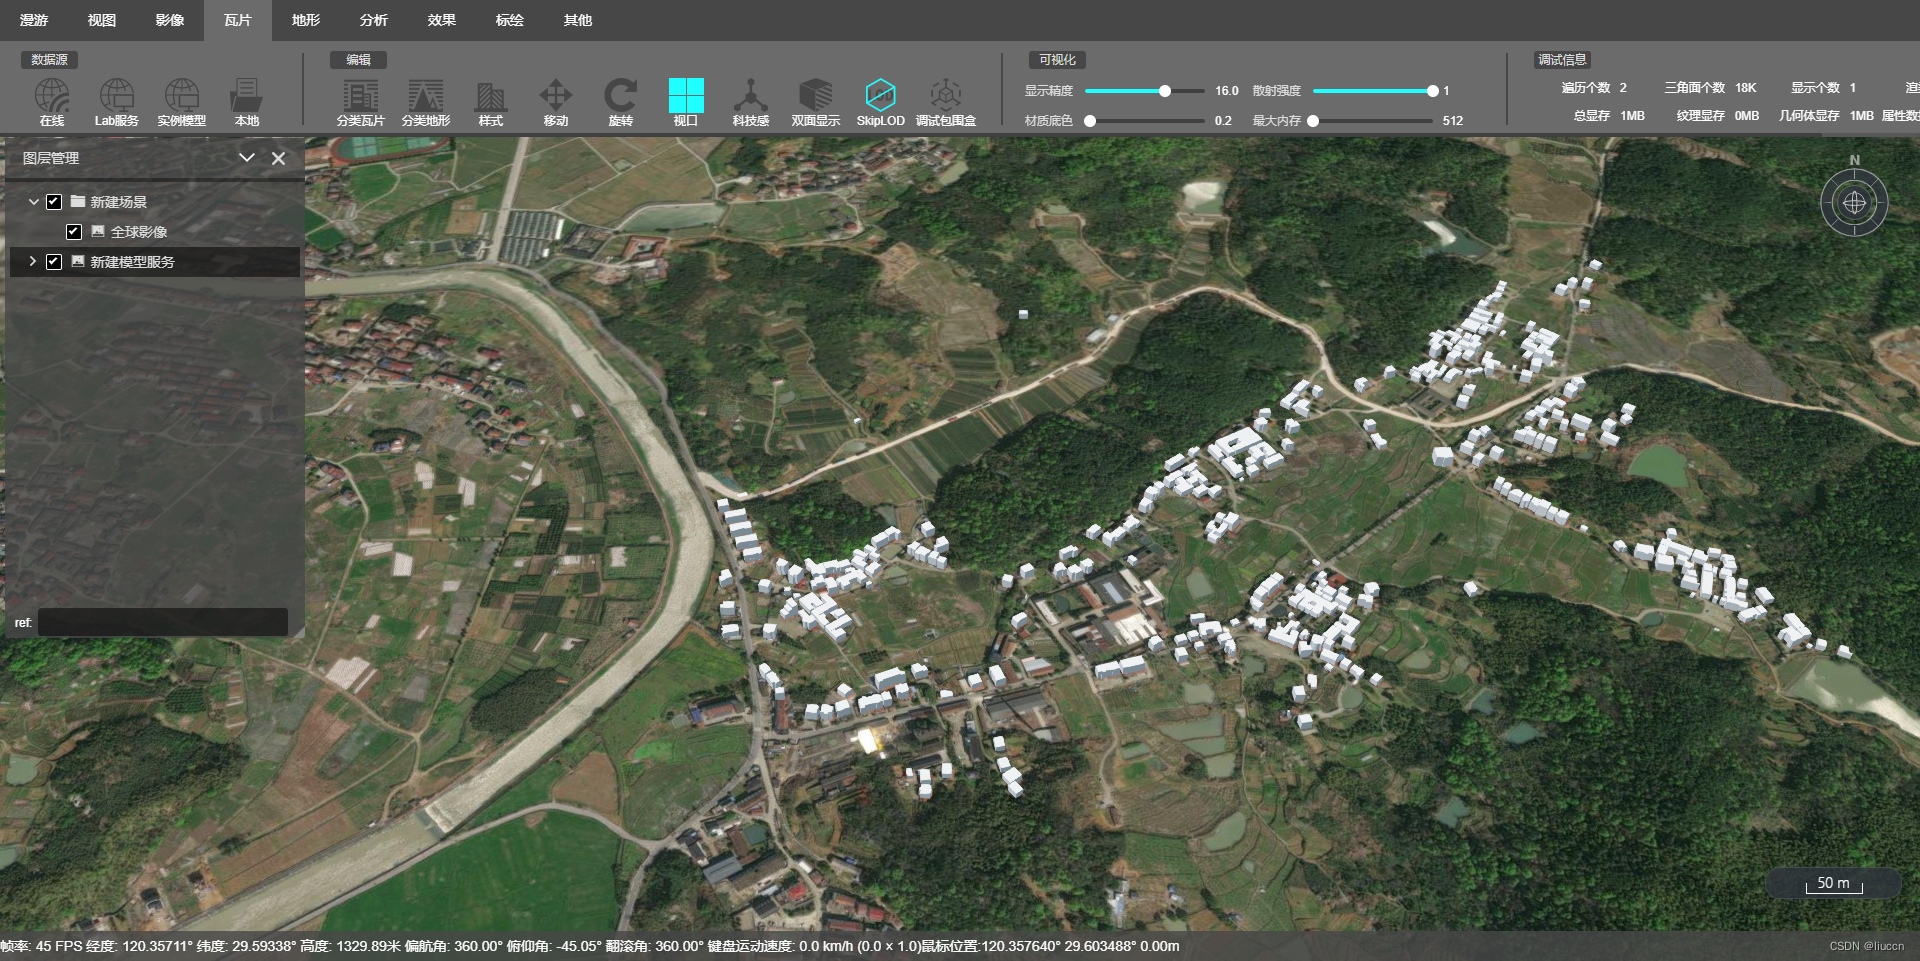Open the Lab服务 data source
Viewport: 1920px width, 961px height.
[117, 102]
